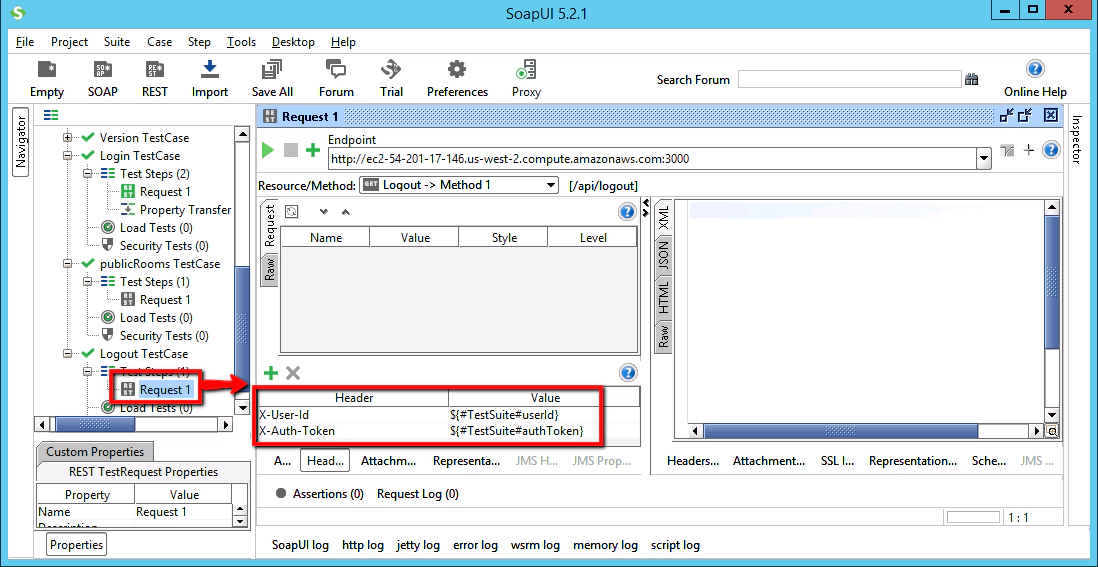Open help icon above headers table

628,372
